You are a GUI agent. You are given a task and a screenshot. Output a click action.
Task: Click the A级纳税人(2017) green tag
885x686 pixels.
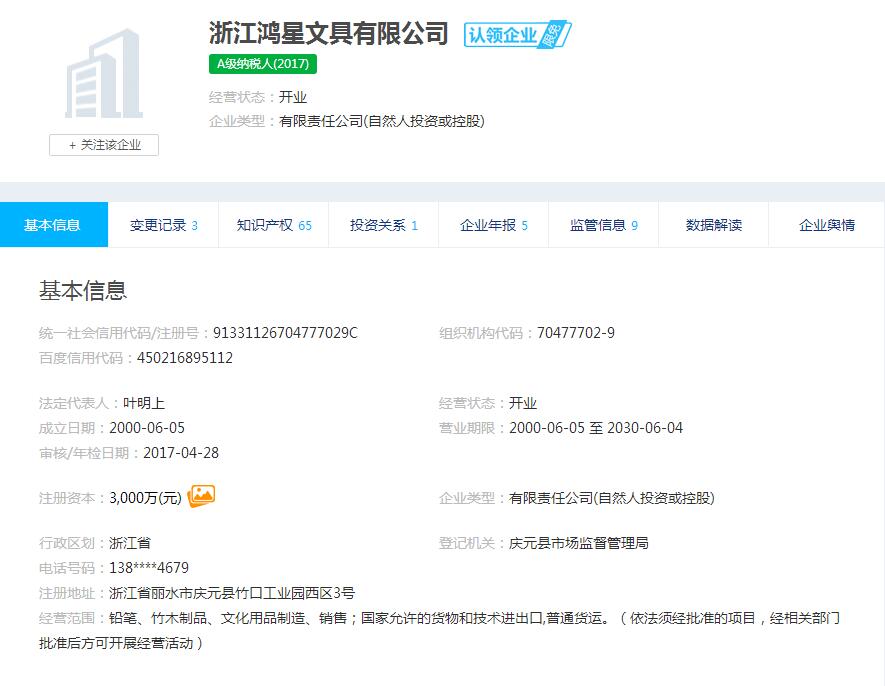[263, 64]
